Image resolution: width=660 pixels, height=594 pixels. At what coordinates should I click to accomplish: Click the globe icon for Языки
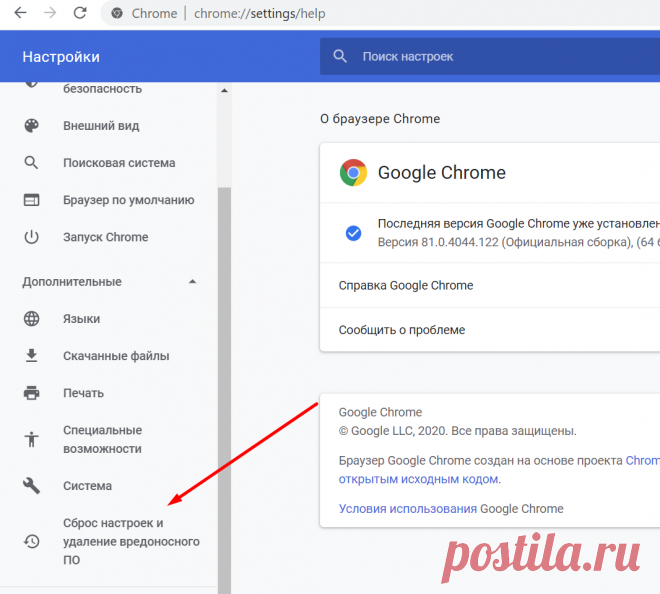(x=32, y=319)
